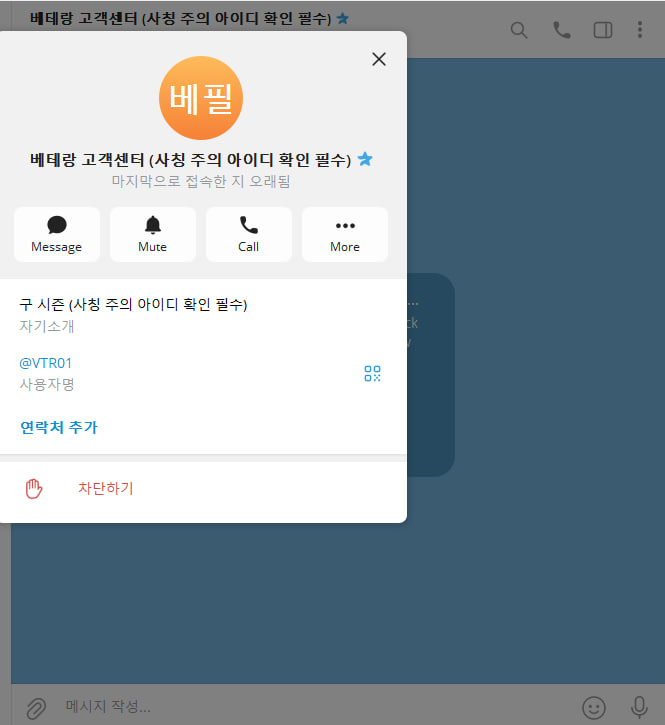Click the 메시지 작성 message input field
The image size is (665, 725).
300,707
